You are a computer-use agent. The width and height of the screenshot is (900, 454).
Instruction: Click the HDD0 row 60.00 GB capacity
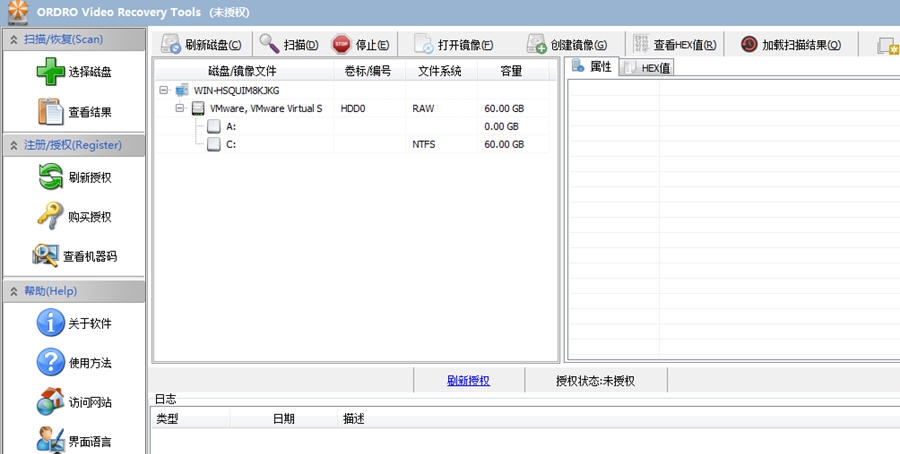[x=504, y=108]
